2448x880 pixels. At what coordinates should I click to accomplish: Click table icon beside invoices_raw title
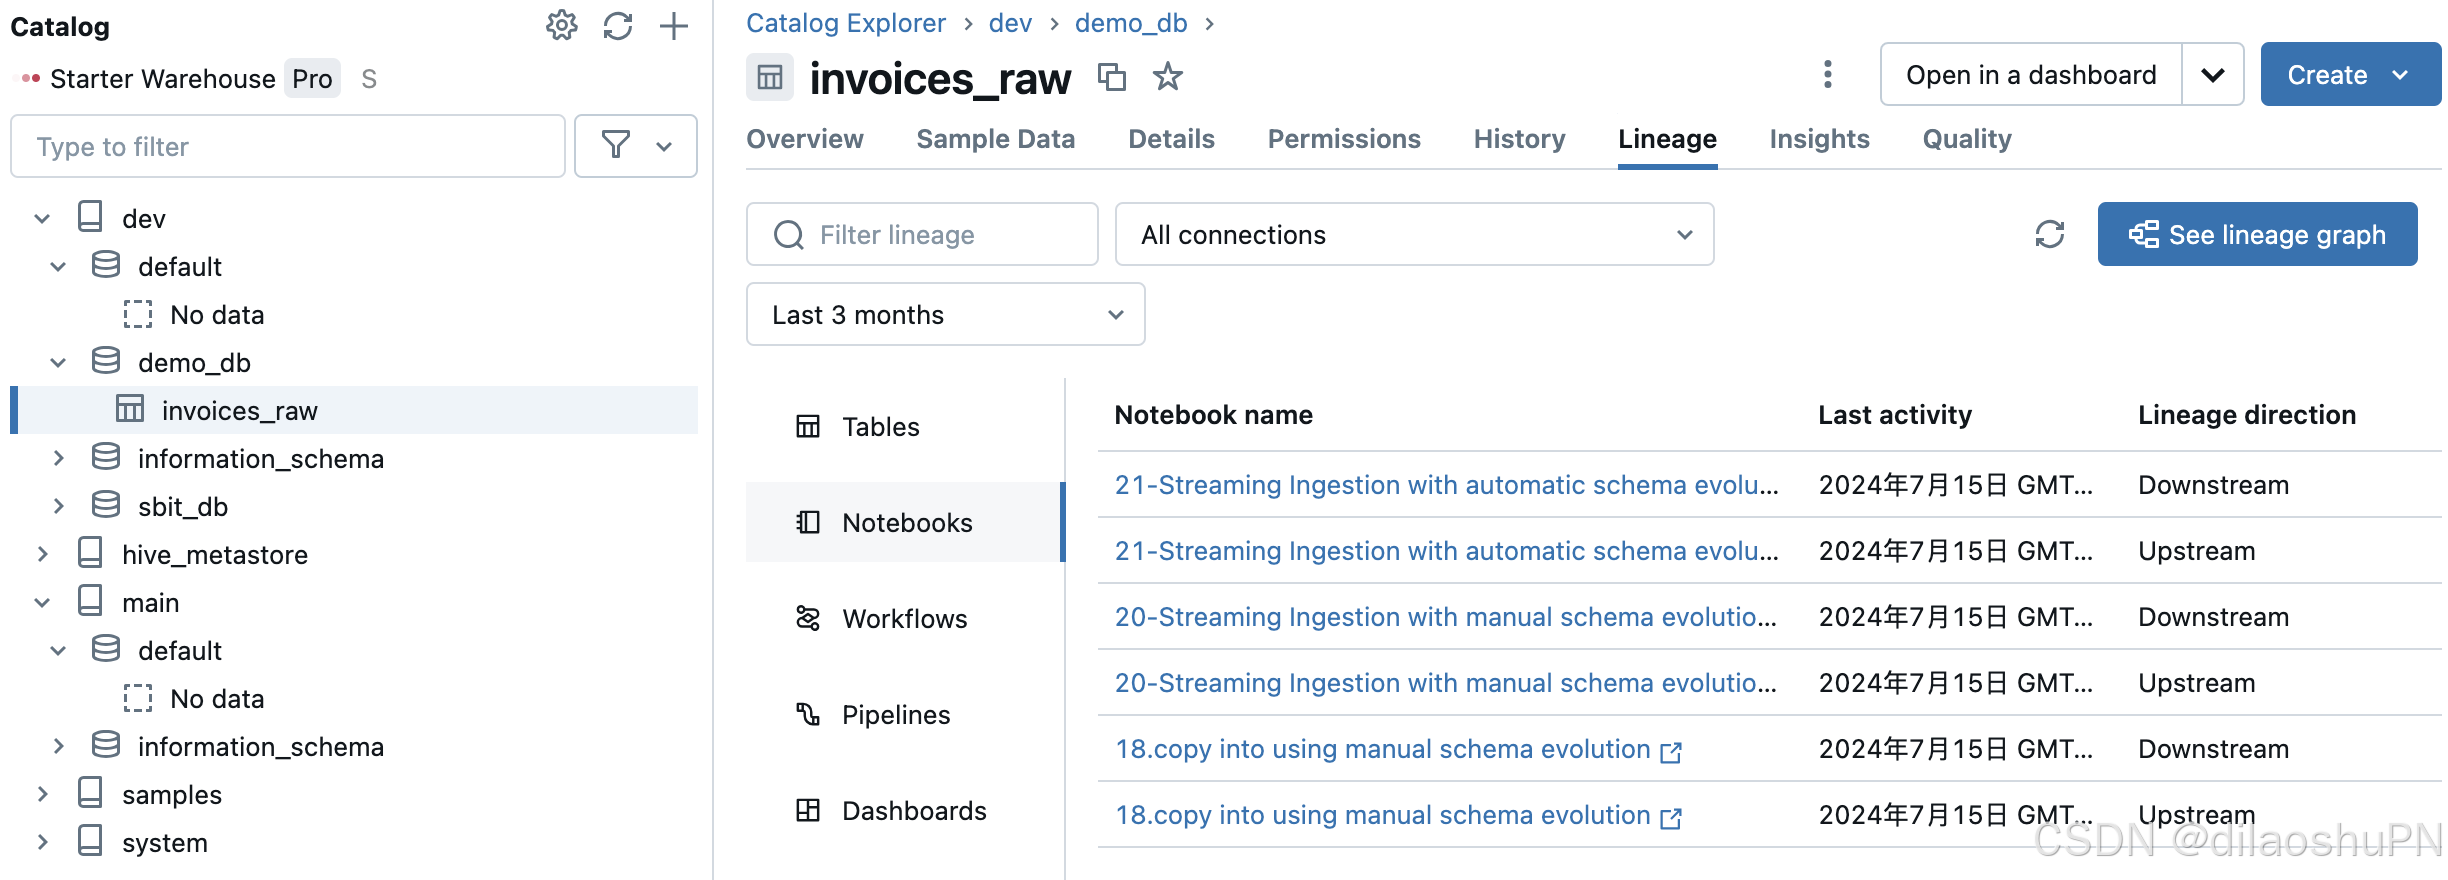coord(770,77)
